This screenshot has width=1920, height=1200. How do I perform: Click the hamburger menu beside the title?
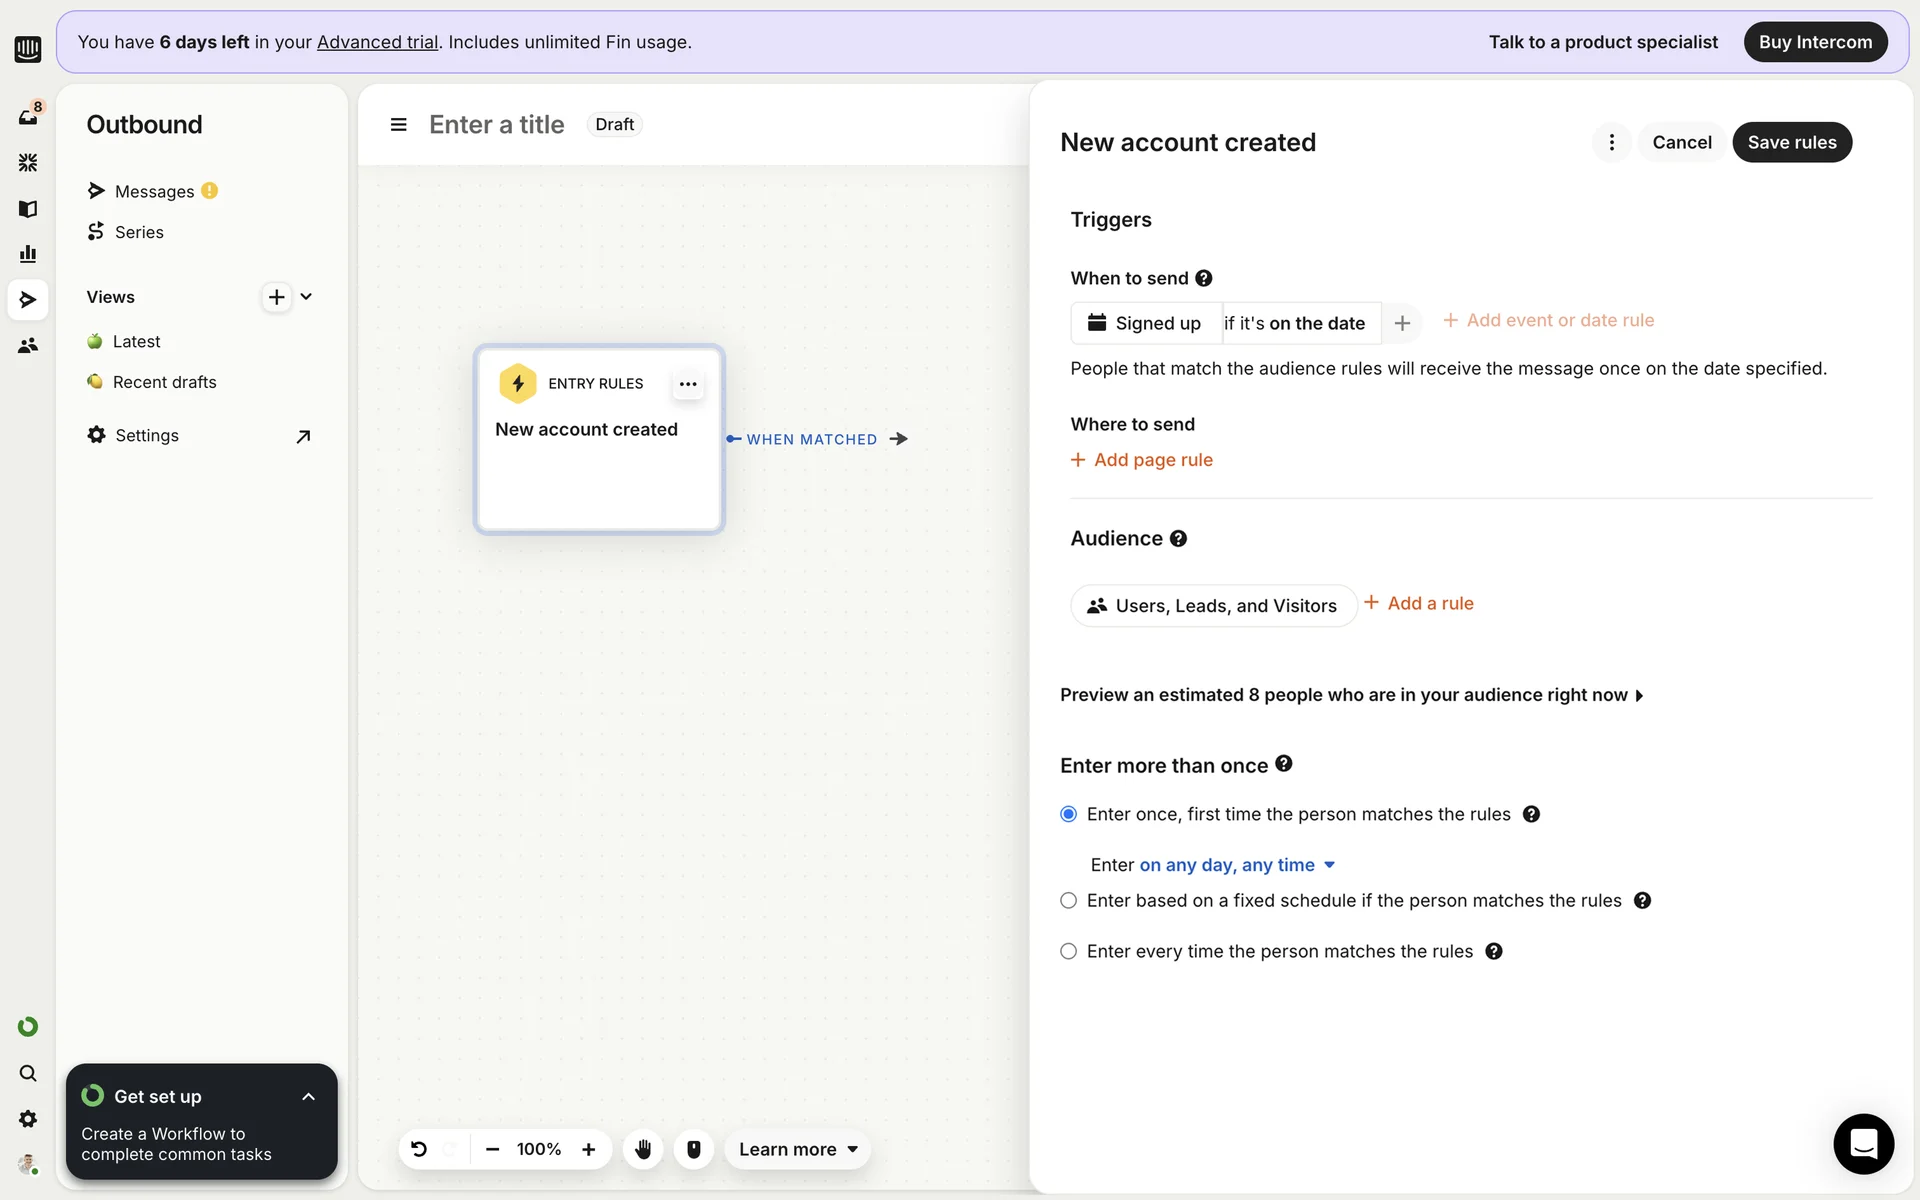click(x=398, y=125)
